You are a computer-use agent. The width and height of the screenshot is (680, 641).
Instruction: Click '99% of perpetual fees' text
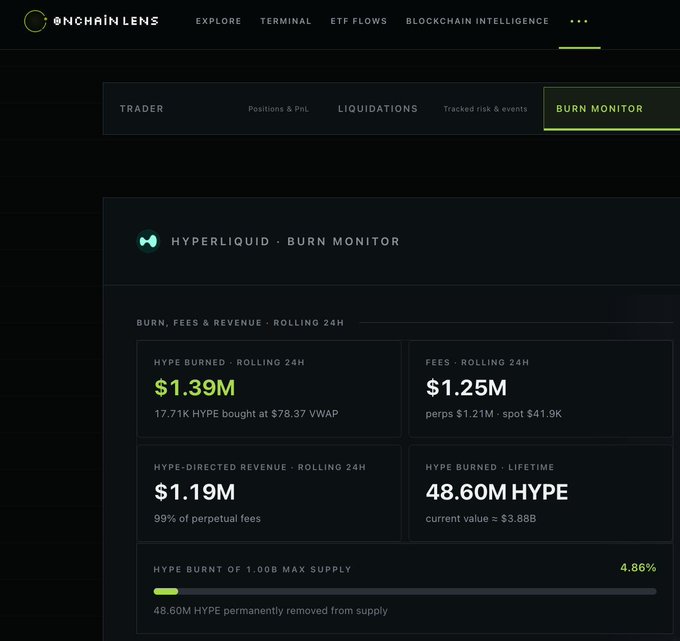point(207,519)
